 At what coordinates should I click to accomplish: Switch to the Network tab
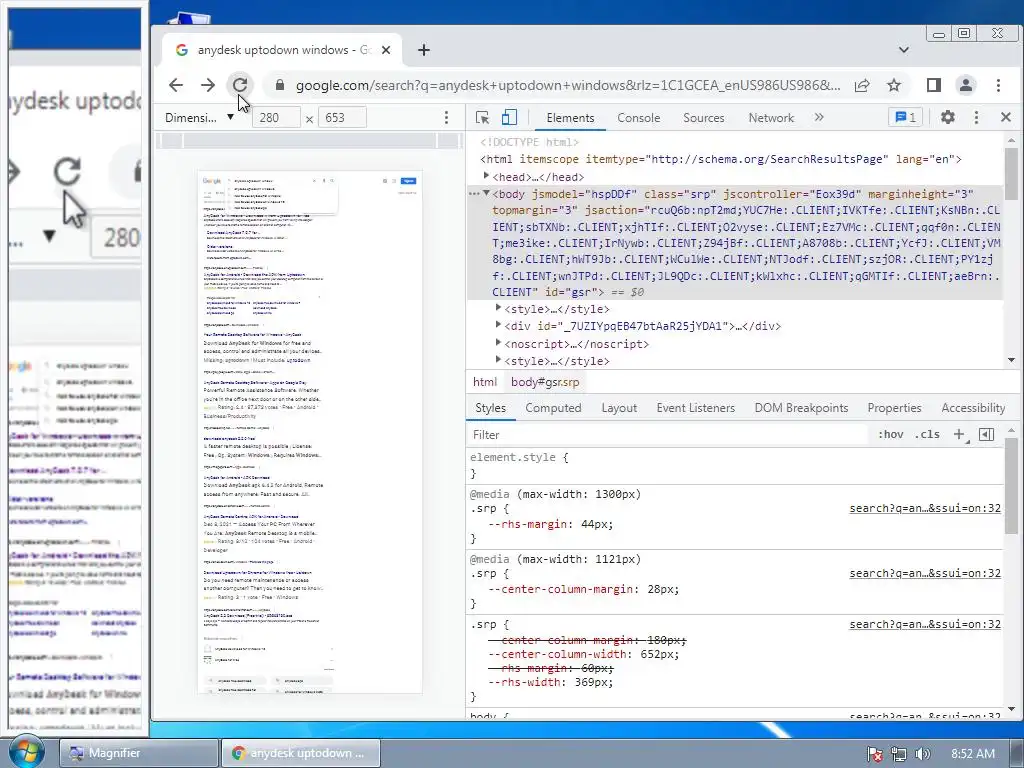(x=771, y=118)
